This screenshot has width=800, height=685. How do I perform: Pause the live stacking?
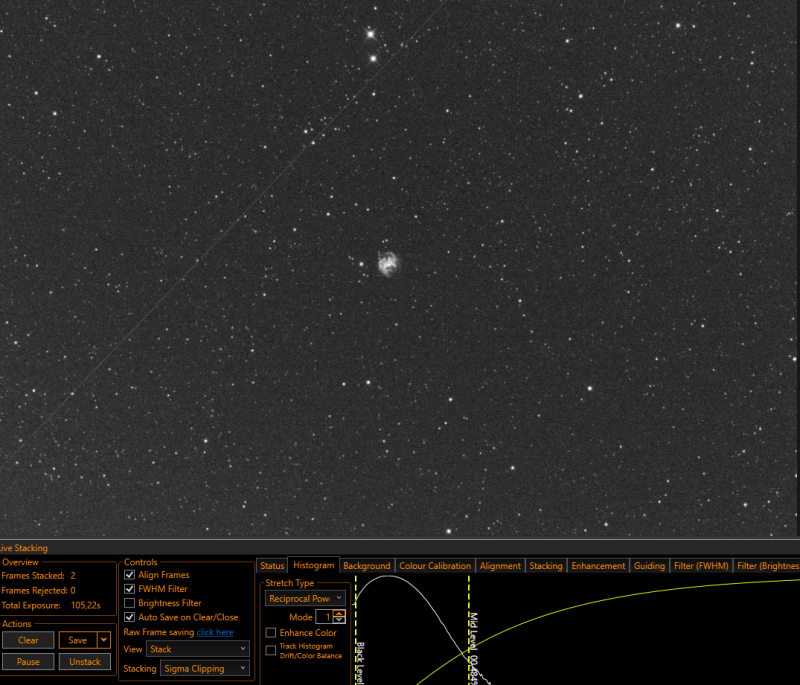click(x=28, y=662)
